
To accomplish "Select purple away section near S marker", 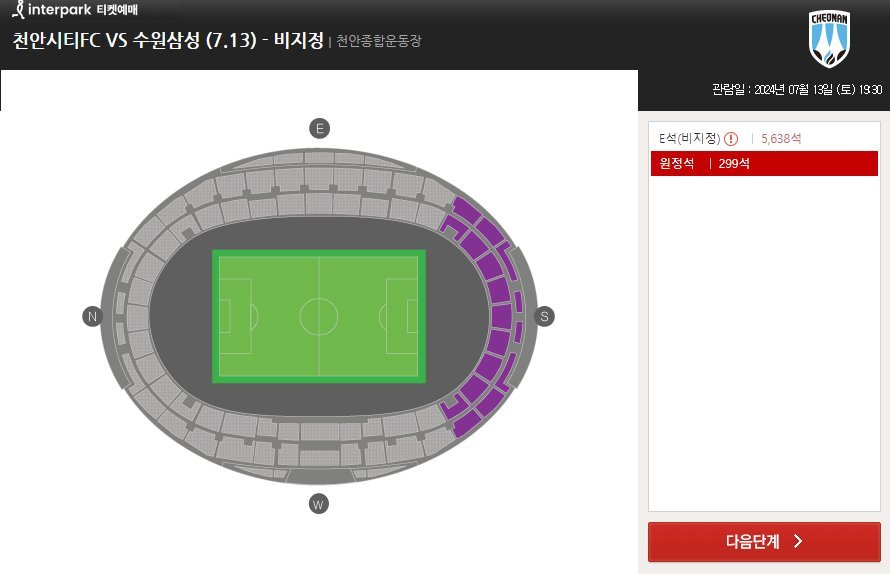I will (x=501, y=316).
